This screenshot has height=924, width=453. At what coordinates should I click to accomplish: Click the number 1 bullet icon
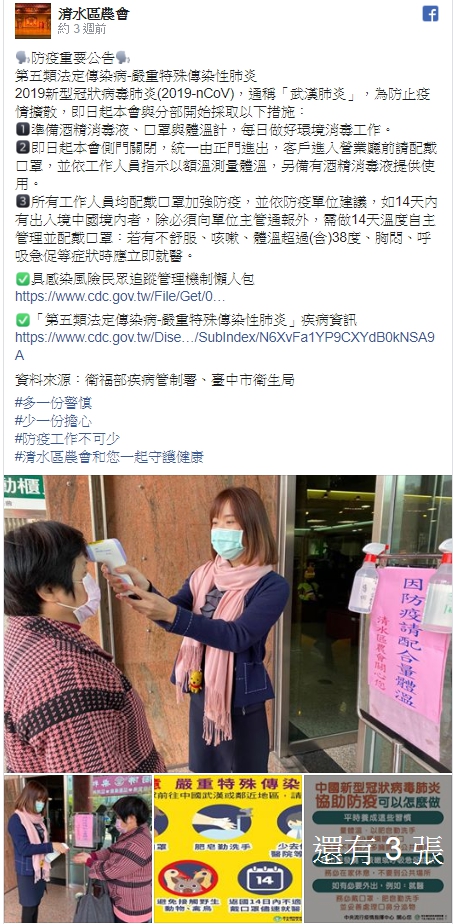click(x=22, y=129)
